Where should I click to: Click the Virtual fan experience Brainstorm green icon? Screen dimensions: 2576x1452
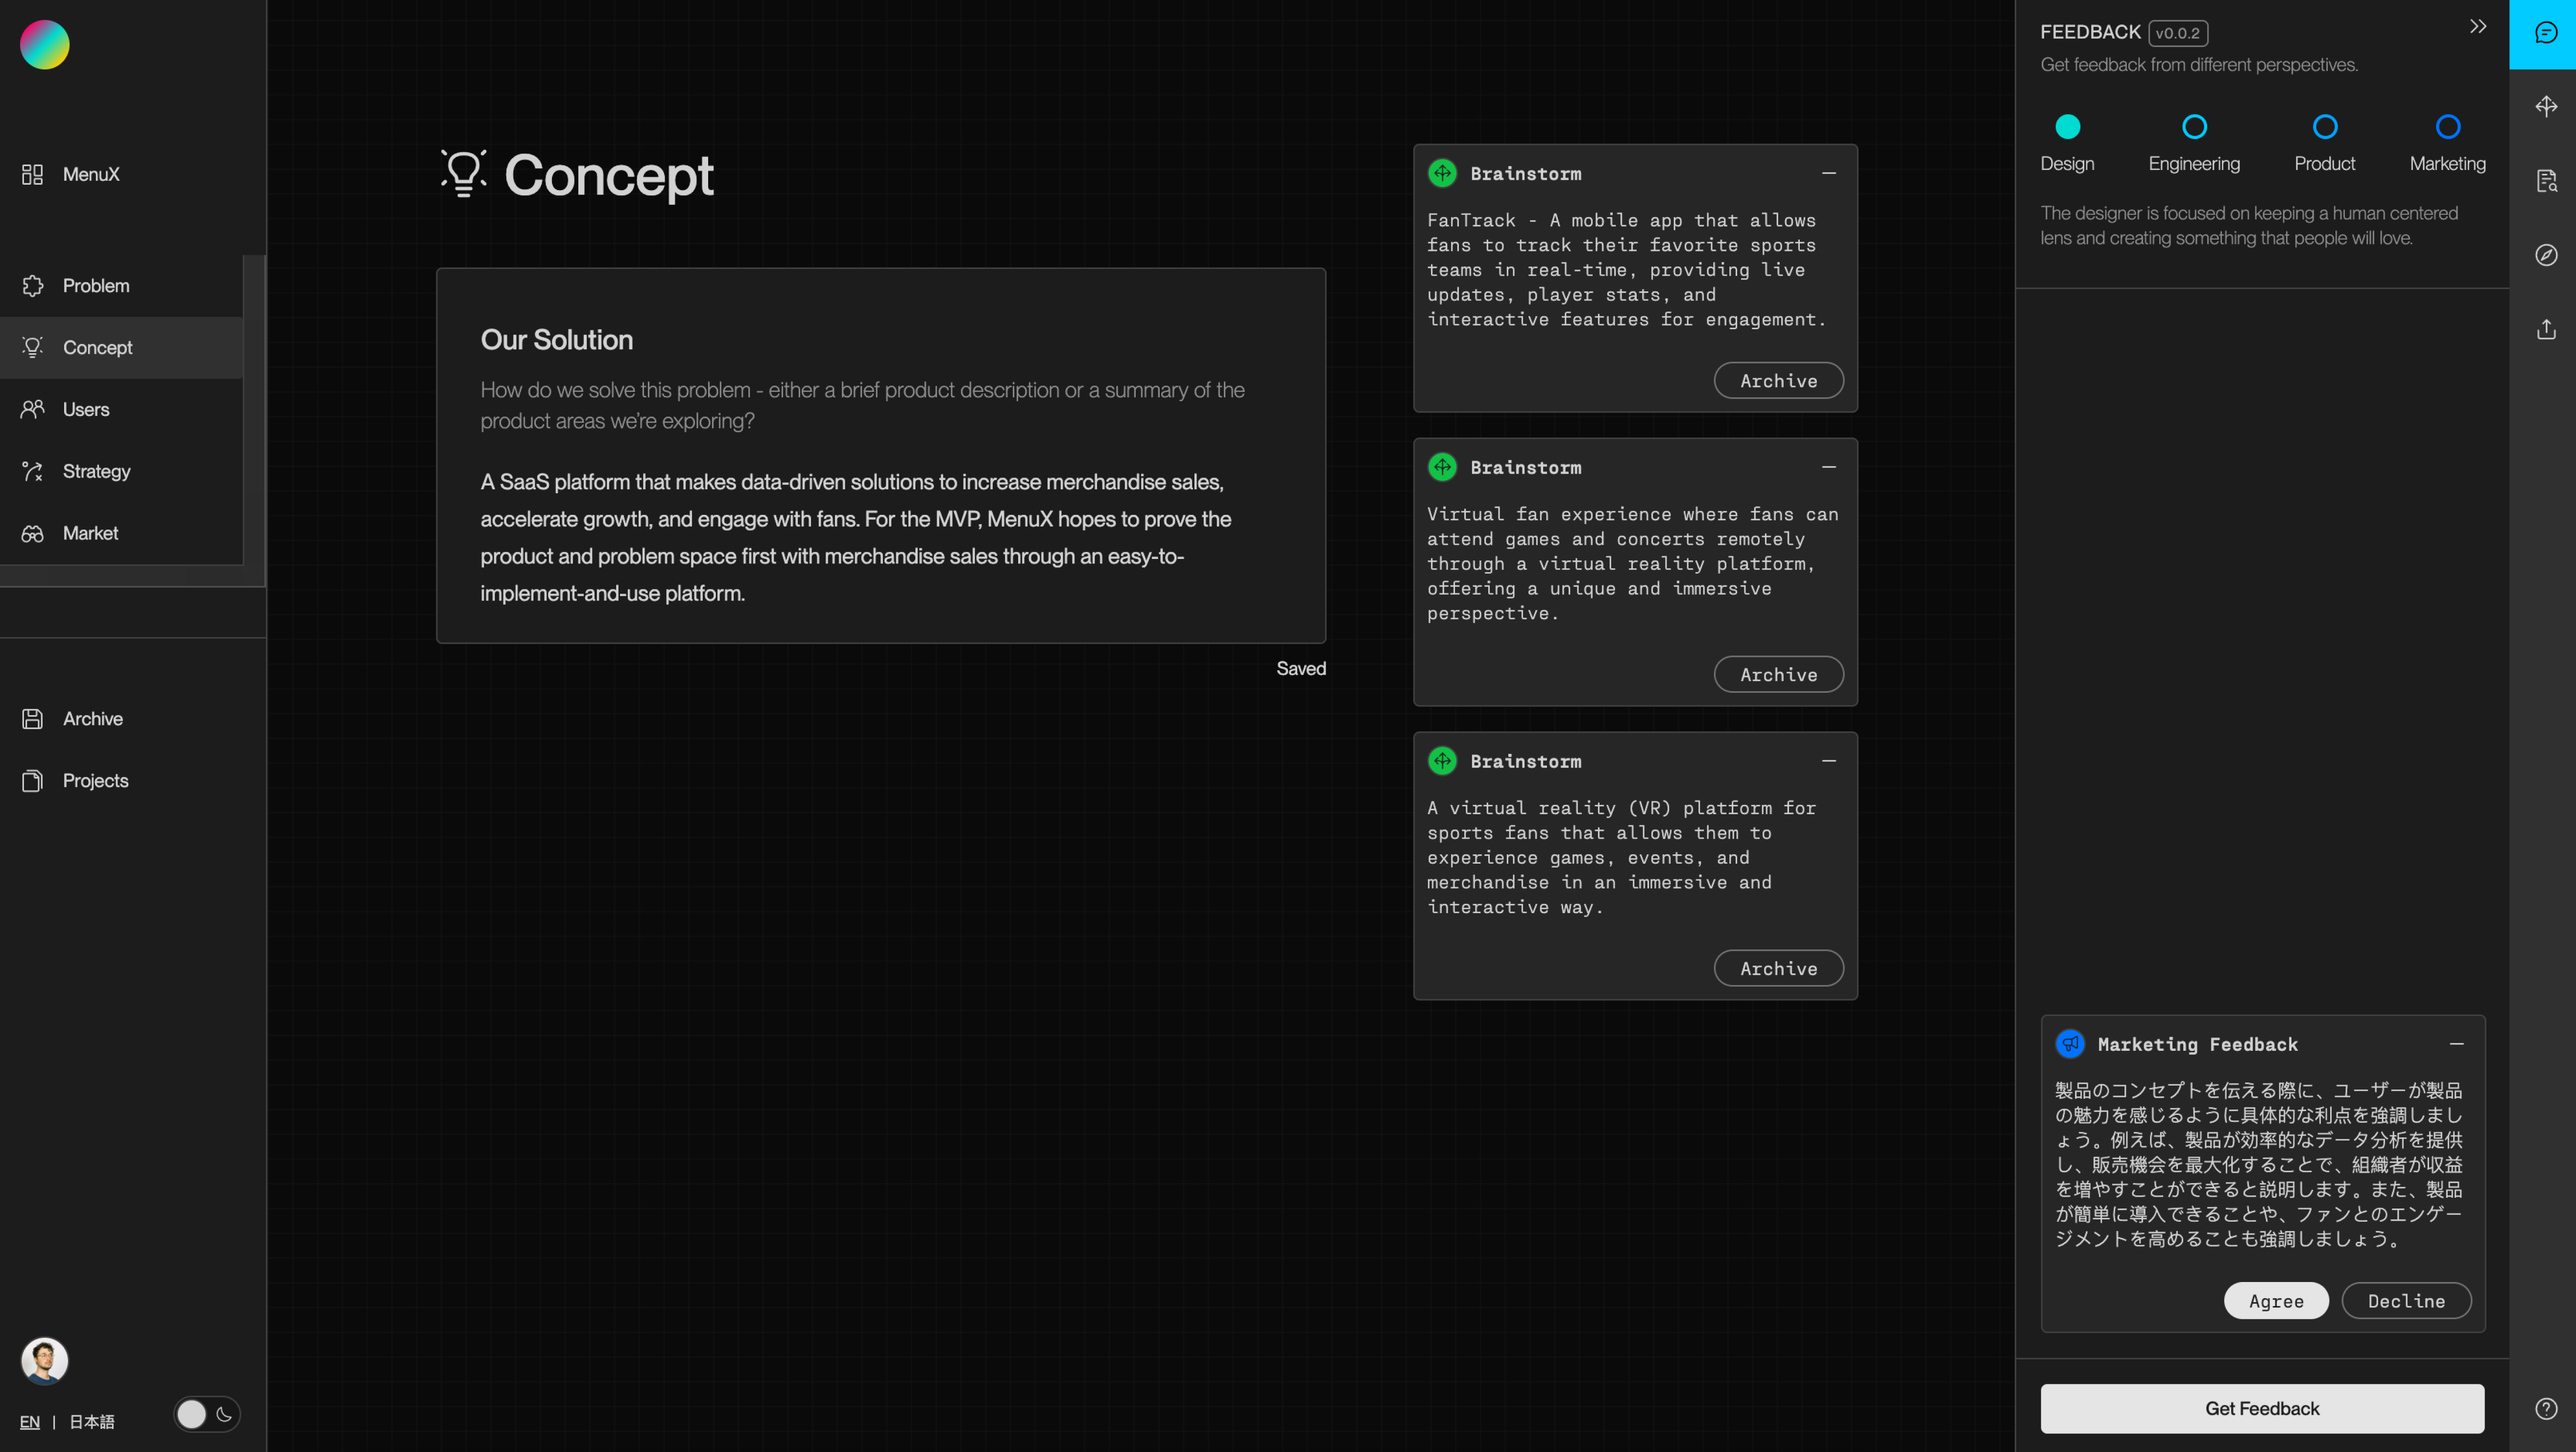click(x=1442, y=467)
